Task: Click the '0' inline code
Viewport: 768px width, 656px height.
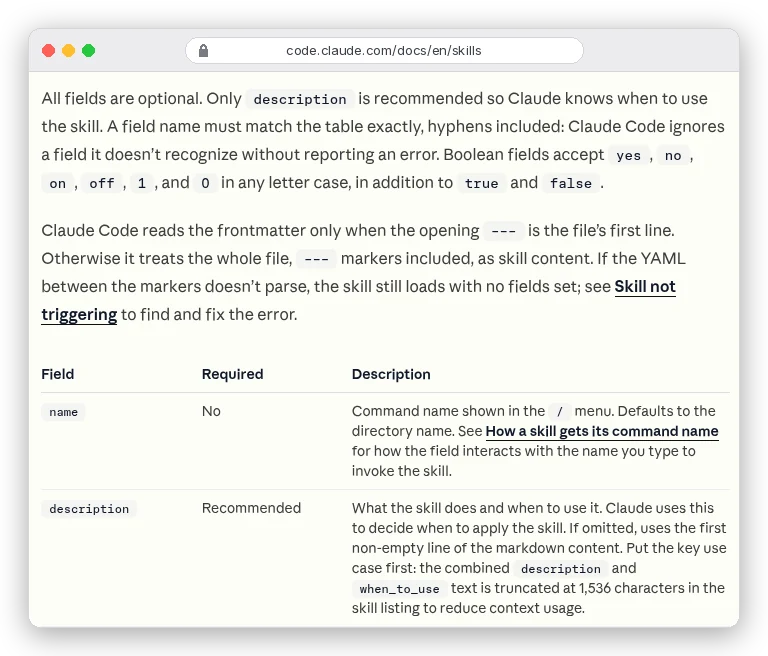Action: (x=205, y=184)
